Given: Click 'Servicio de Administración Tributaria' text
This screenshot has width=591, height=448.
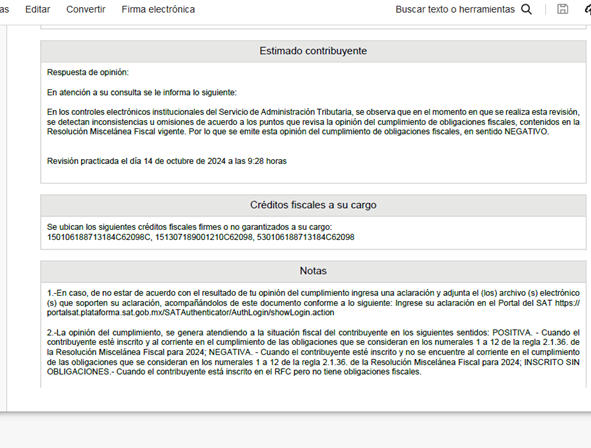Looking at the screenshot, I should pyautogui.click(x=285, y=112).
